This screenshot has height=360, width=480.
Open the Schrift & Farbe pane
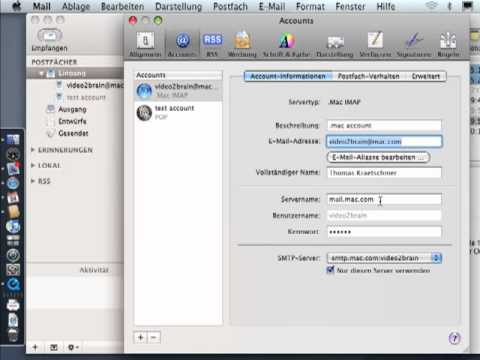coord(287,44)
